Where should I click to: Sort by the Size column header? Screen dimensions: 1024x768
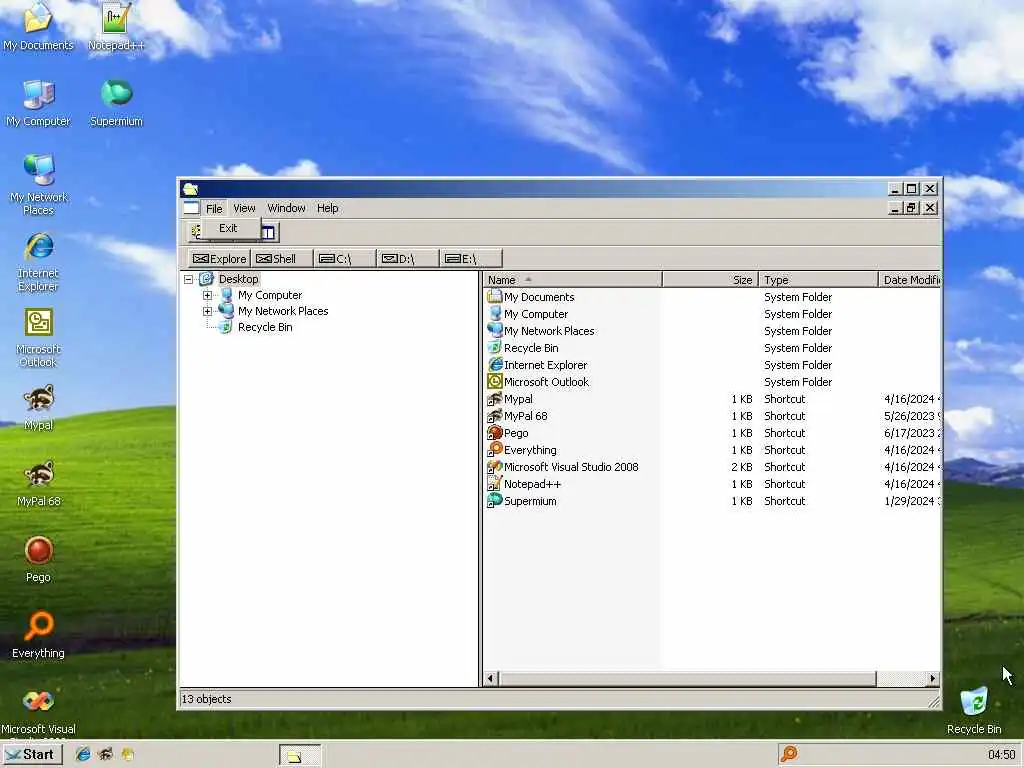click(711, 280)
